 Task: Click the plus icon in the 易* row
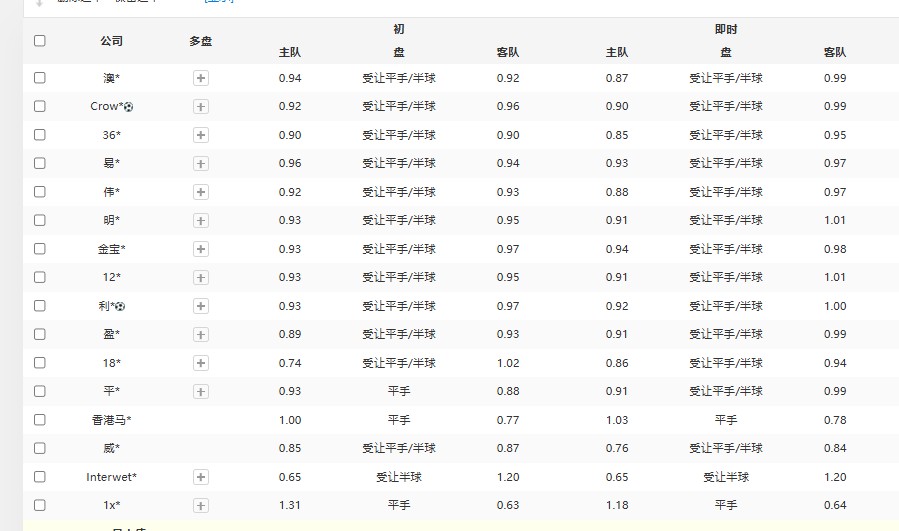pyautogui.click(x=200, y=163)
